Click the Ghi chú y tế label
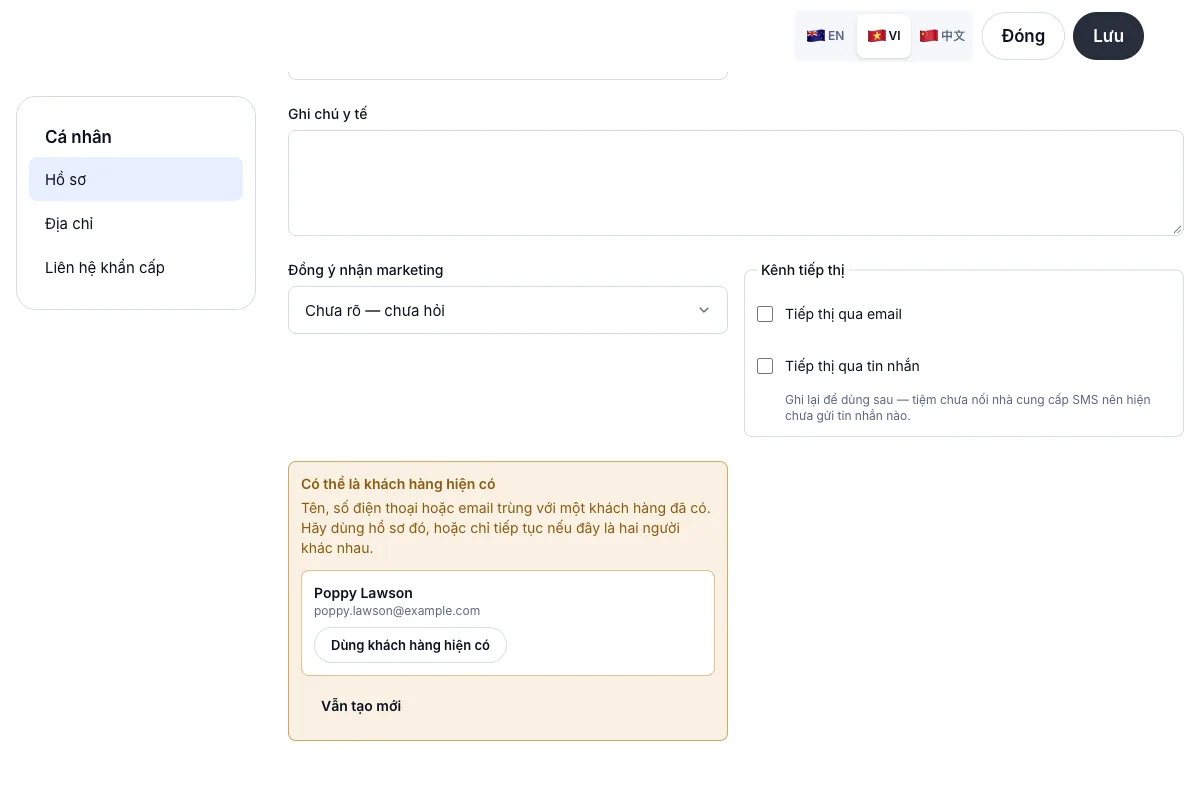Viewport: 1200px width, 805px height. (328, 114)
